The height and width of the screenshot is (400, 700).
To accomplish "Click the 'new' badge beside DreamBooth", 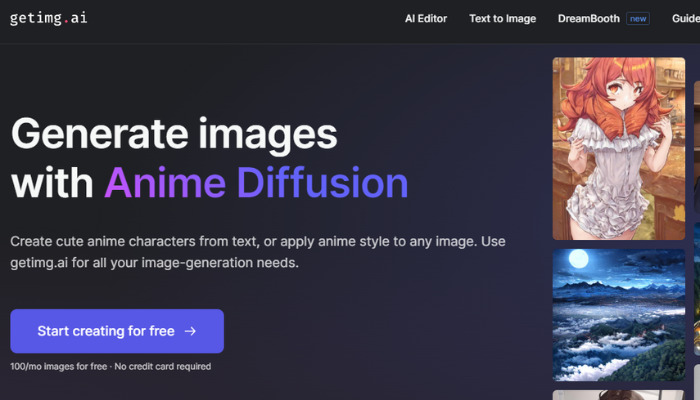I will point(638,19).
